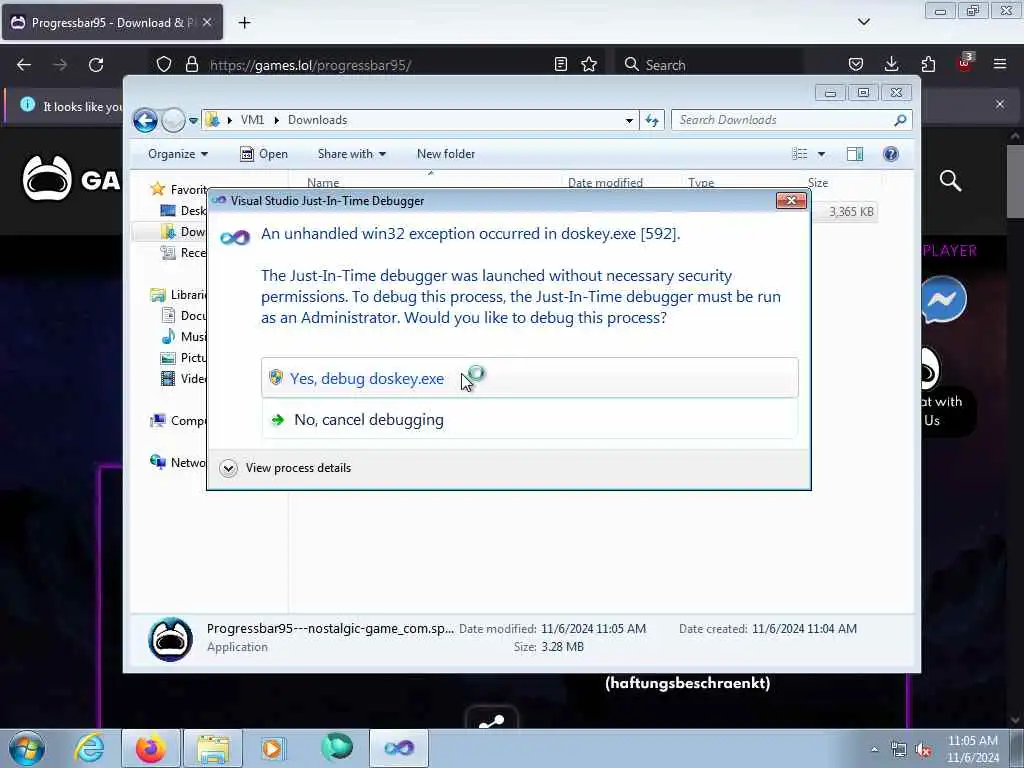The width and height of the screenshot is (1024, 768).
Task: Show hidden system tray icons
Action: [x=874, y=750]
